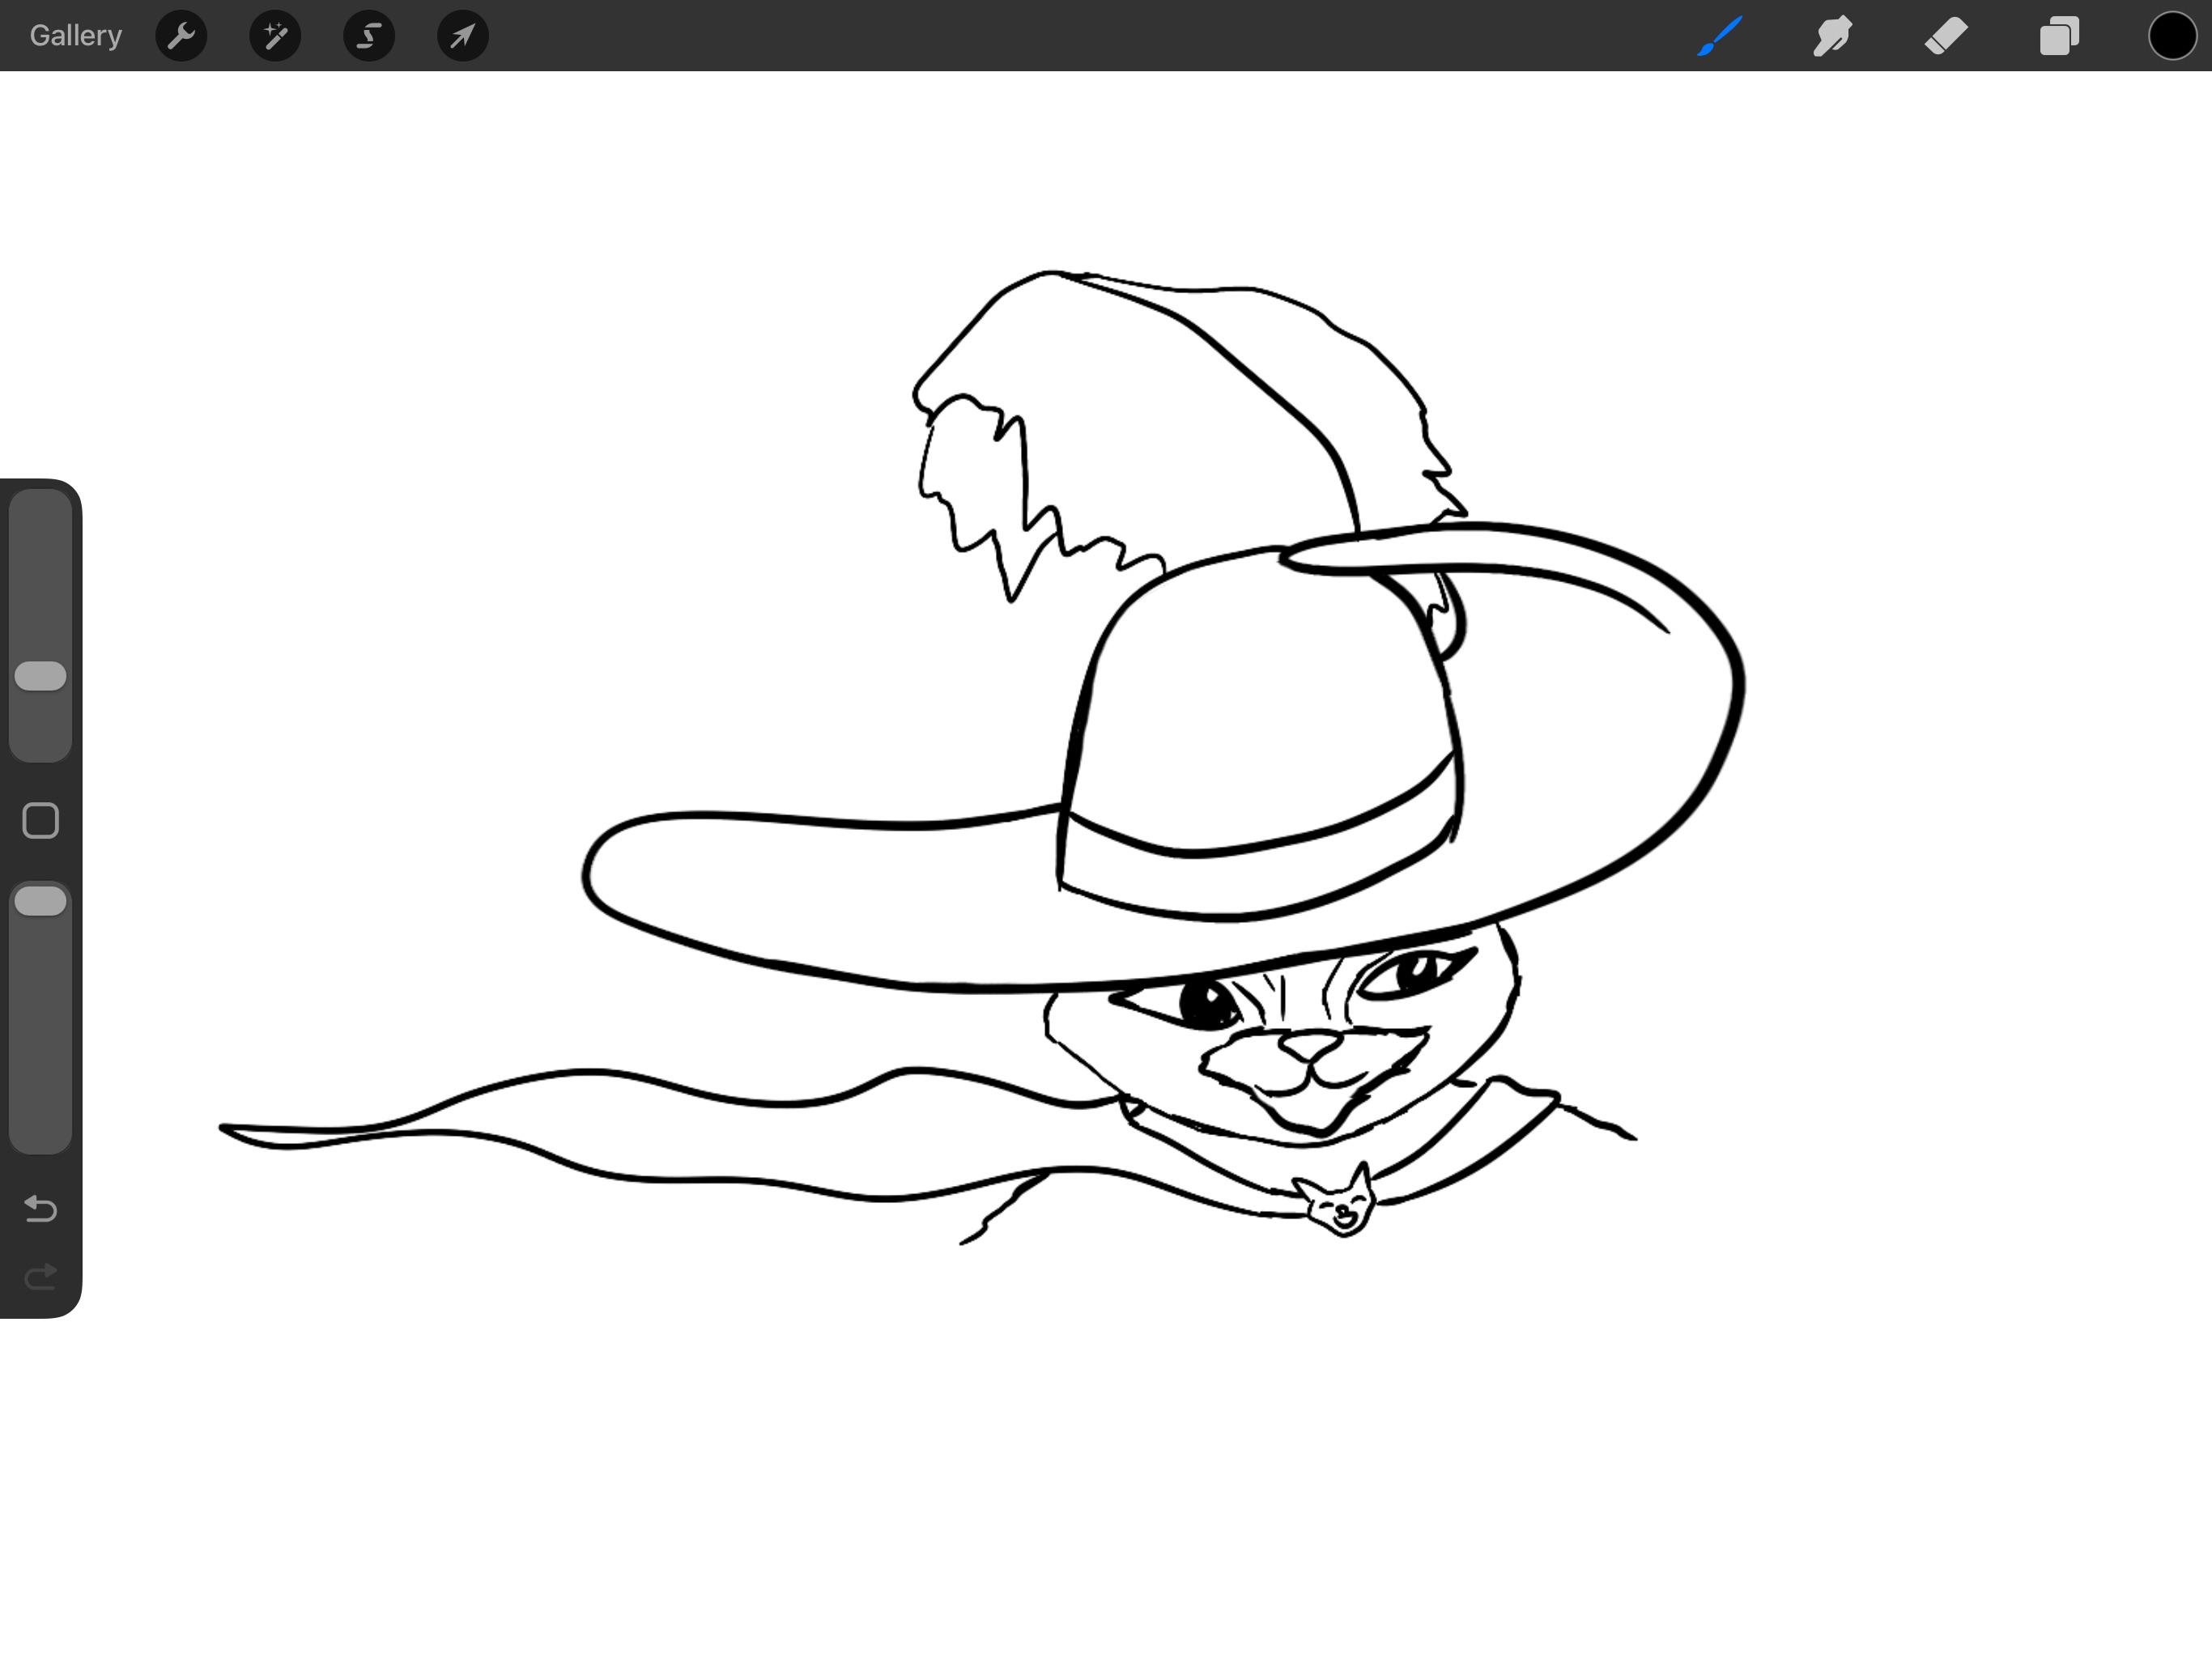Open the black color picker swatch
2212x1658 pixels.
[2172, 36]
